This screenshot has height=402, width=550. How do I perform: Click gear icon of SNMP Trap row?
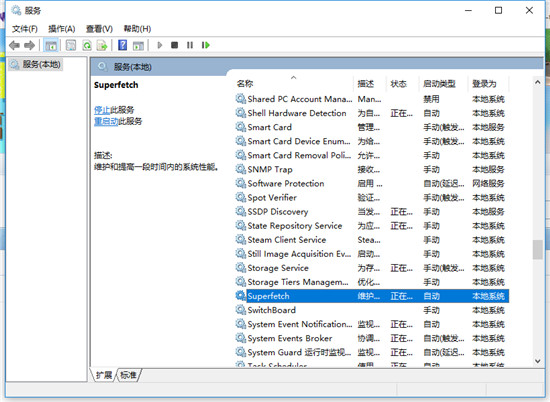[x=241, y=169]
